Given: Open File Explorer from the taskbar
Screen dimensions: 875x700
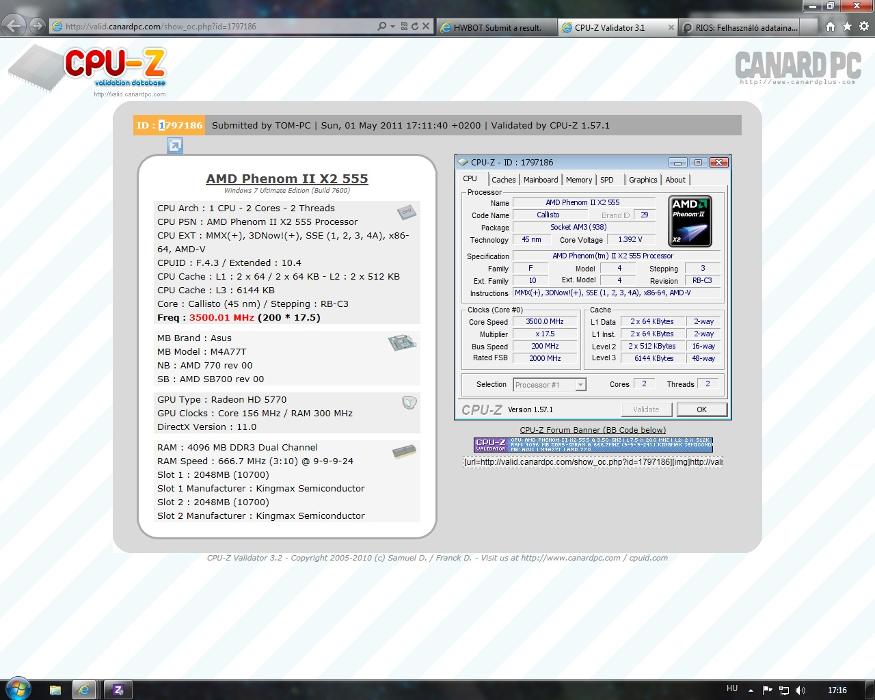Looking at the screenshot, I should [55, 691].
